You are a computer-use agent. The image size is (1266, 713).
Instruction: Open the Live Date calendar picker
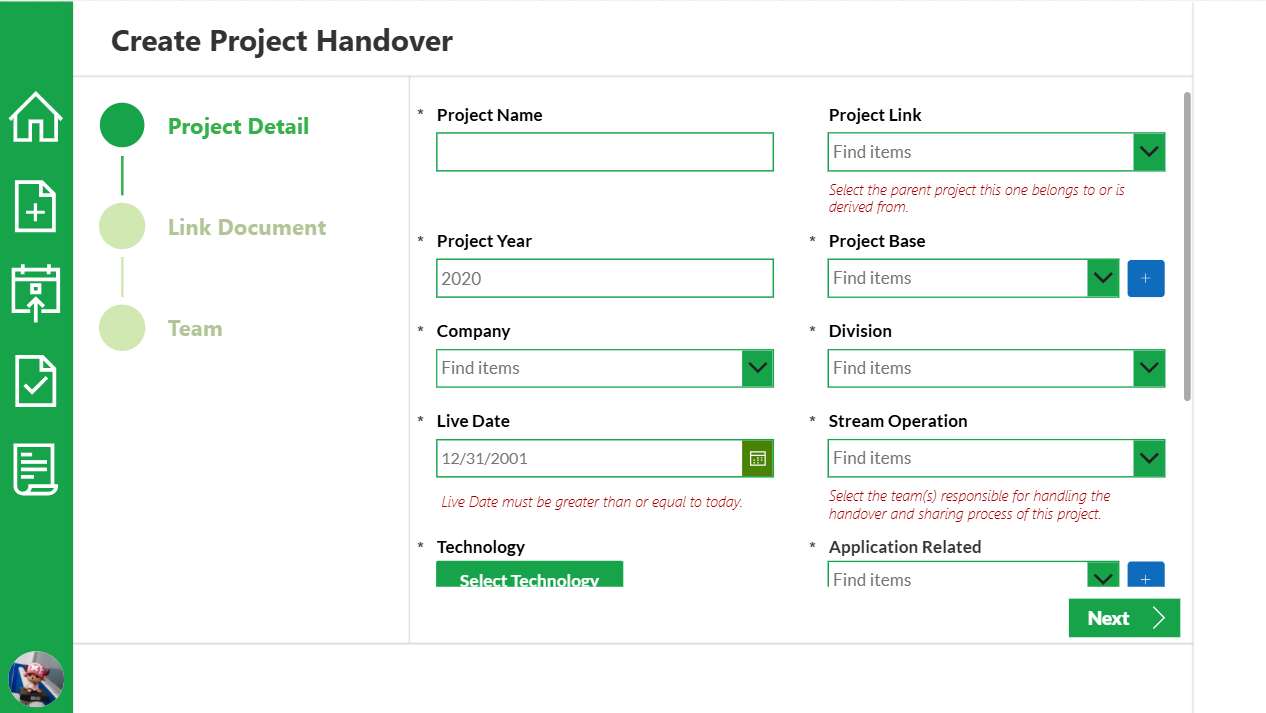(758, 458)
